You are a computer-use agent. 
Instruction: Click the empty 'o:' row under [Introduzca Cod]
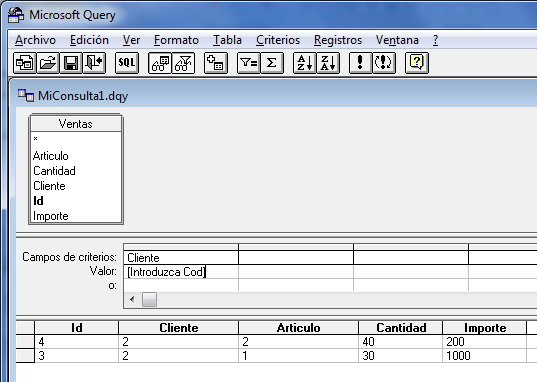click(x=181, y=285)
